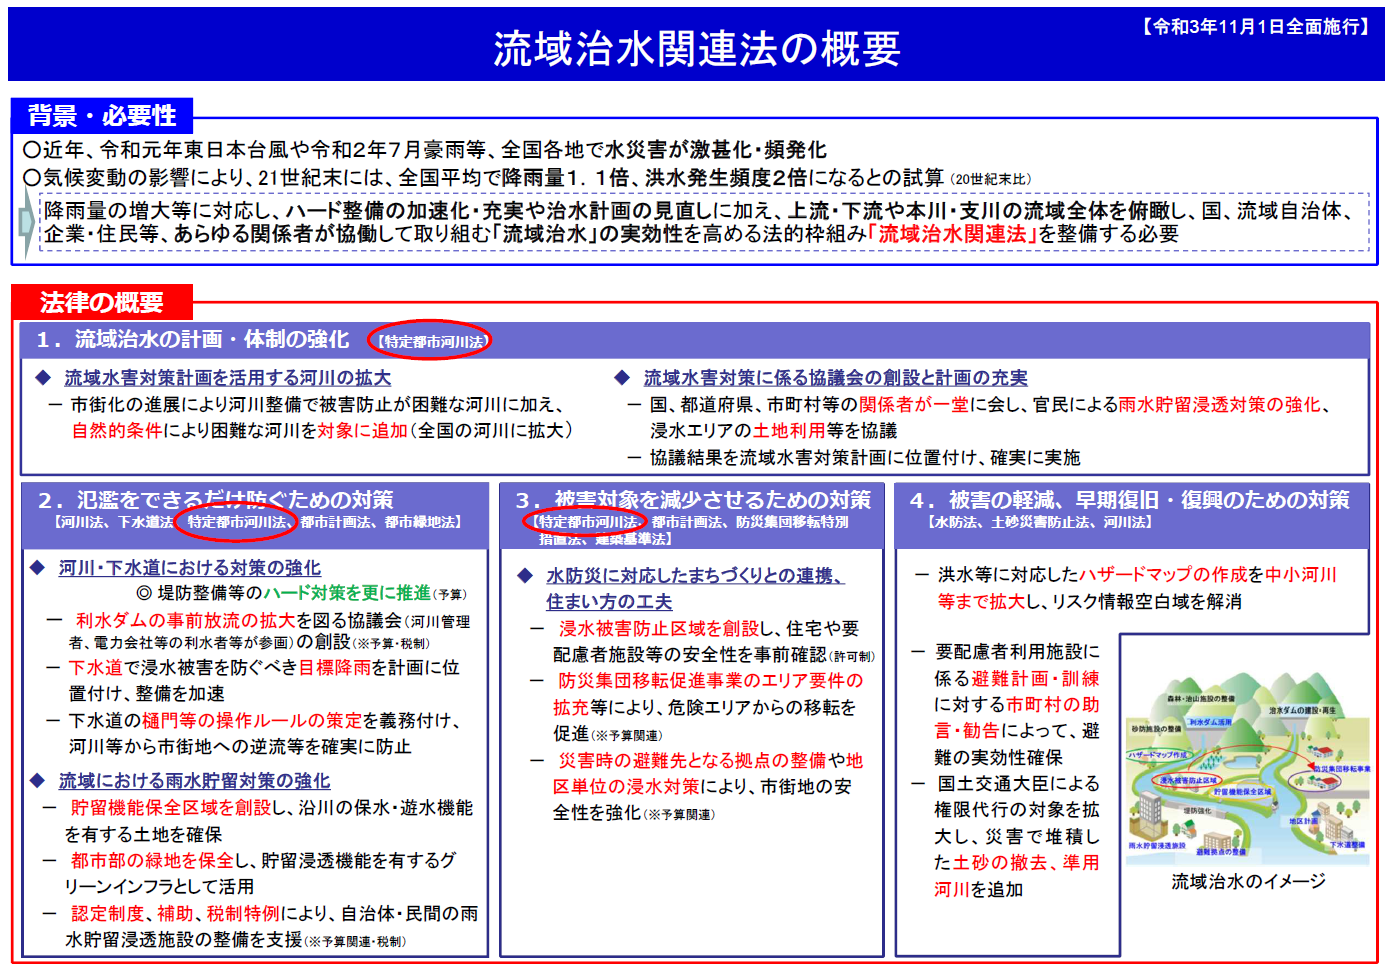Click red text 「流域治水関連法」 in background box

click(x=953, y=234)
